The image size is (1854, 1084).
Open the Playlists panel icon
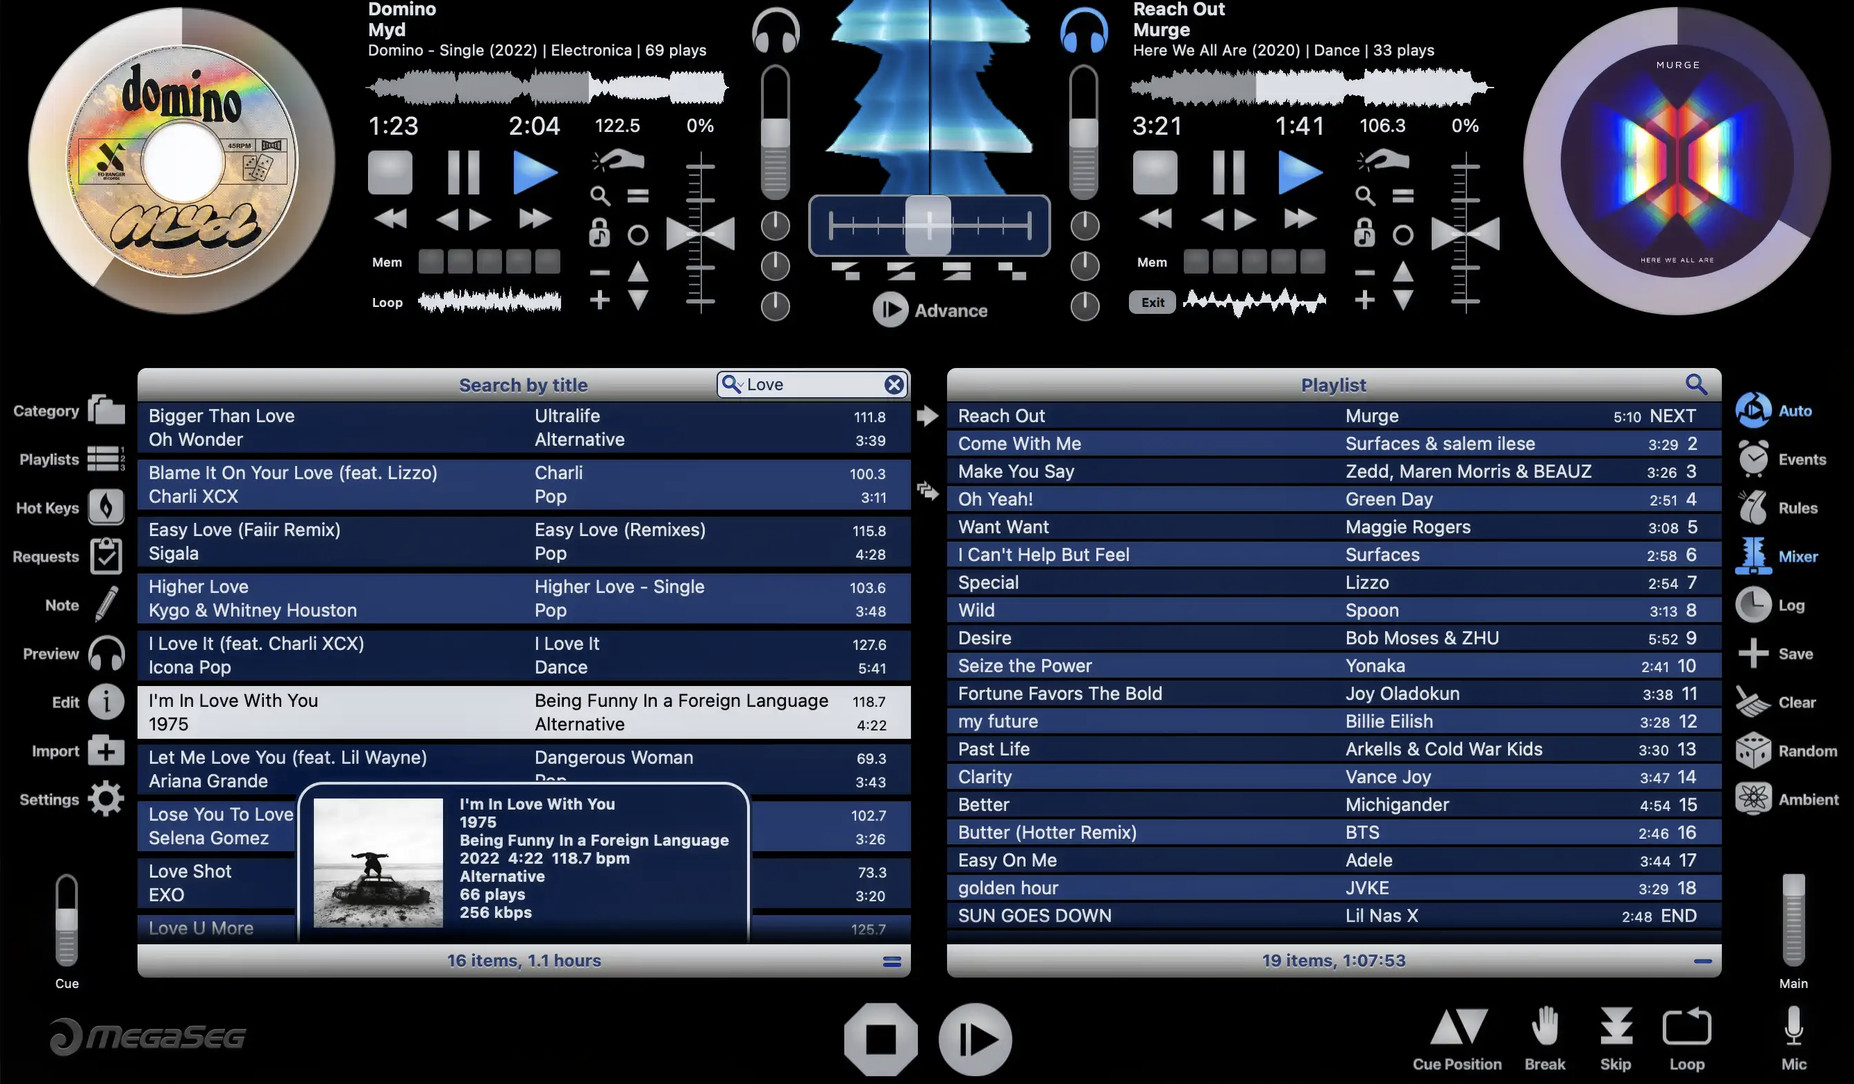pos(106,459)
